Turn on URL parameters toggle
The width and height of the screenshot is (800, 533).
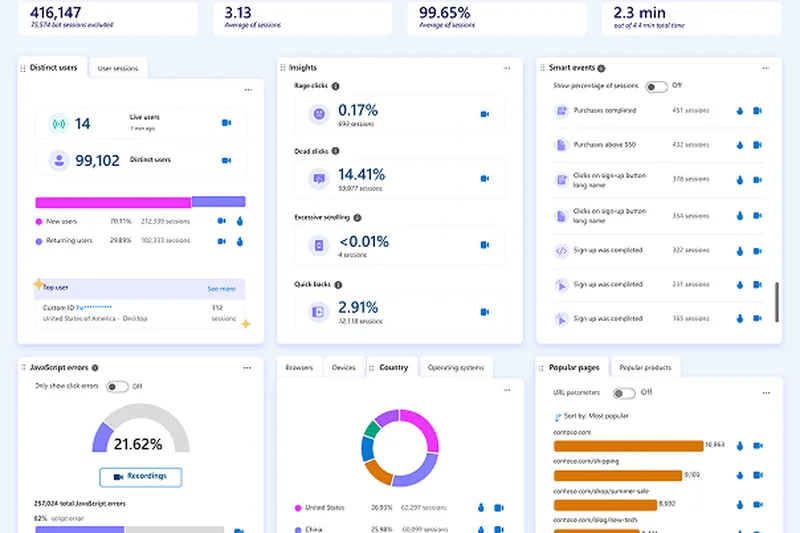(624, 393)
